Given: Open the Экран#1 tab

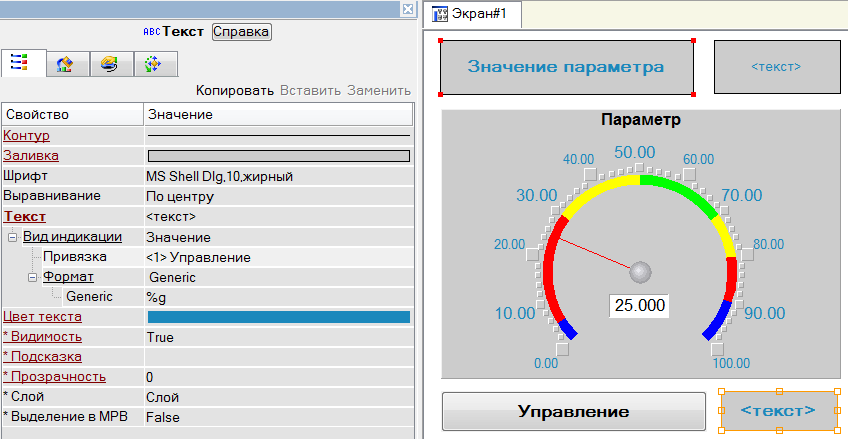Looking at the screenshot, I should [x=473, y=14].
